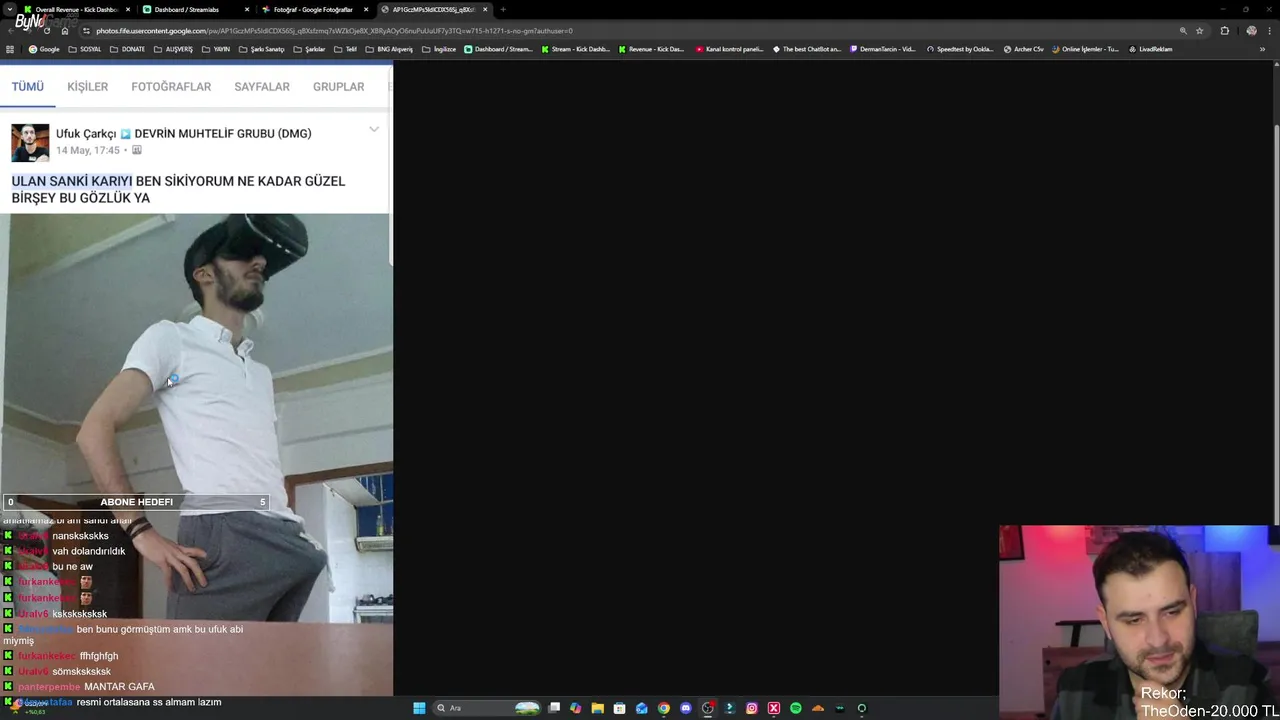View site information icon in address bar
The height and width of the screenshot is (720, 1280).
[x=86, y=31]
